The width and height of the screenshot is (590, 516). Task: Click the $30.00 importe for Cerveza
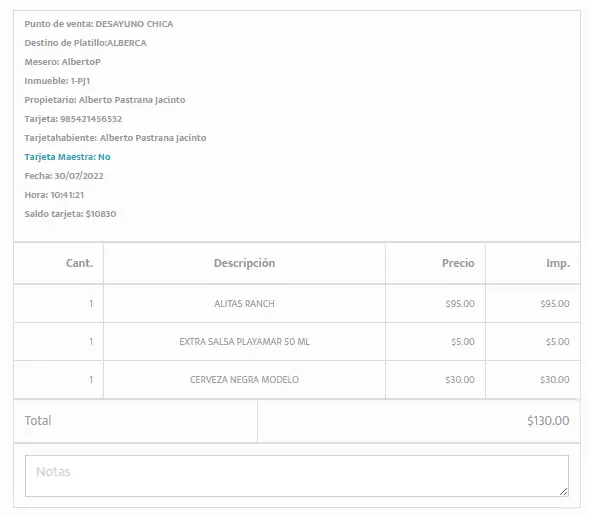555,380
